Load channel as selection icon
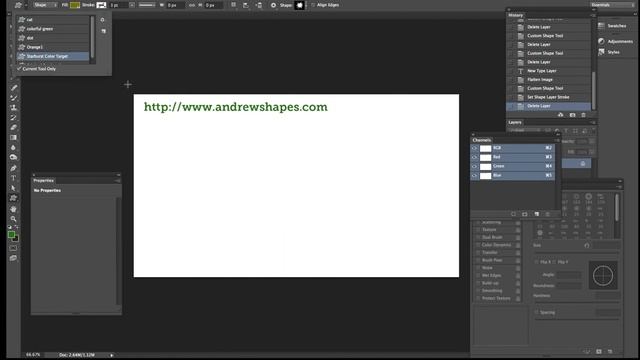 (513, 214)
